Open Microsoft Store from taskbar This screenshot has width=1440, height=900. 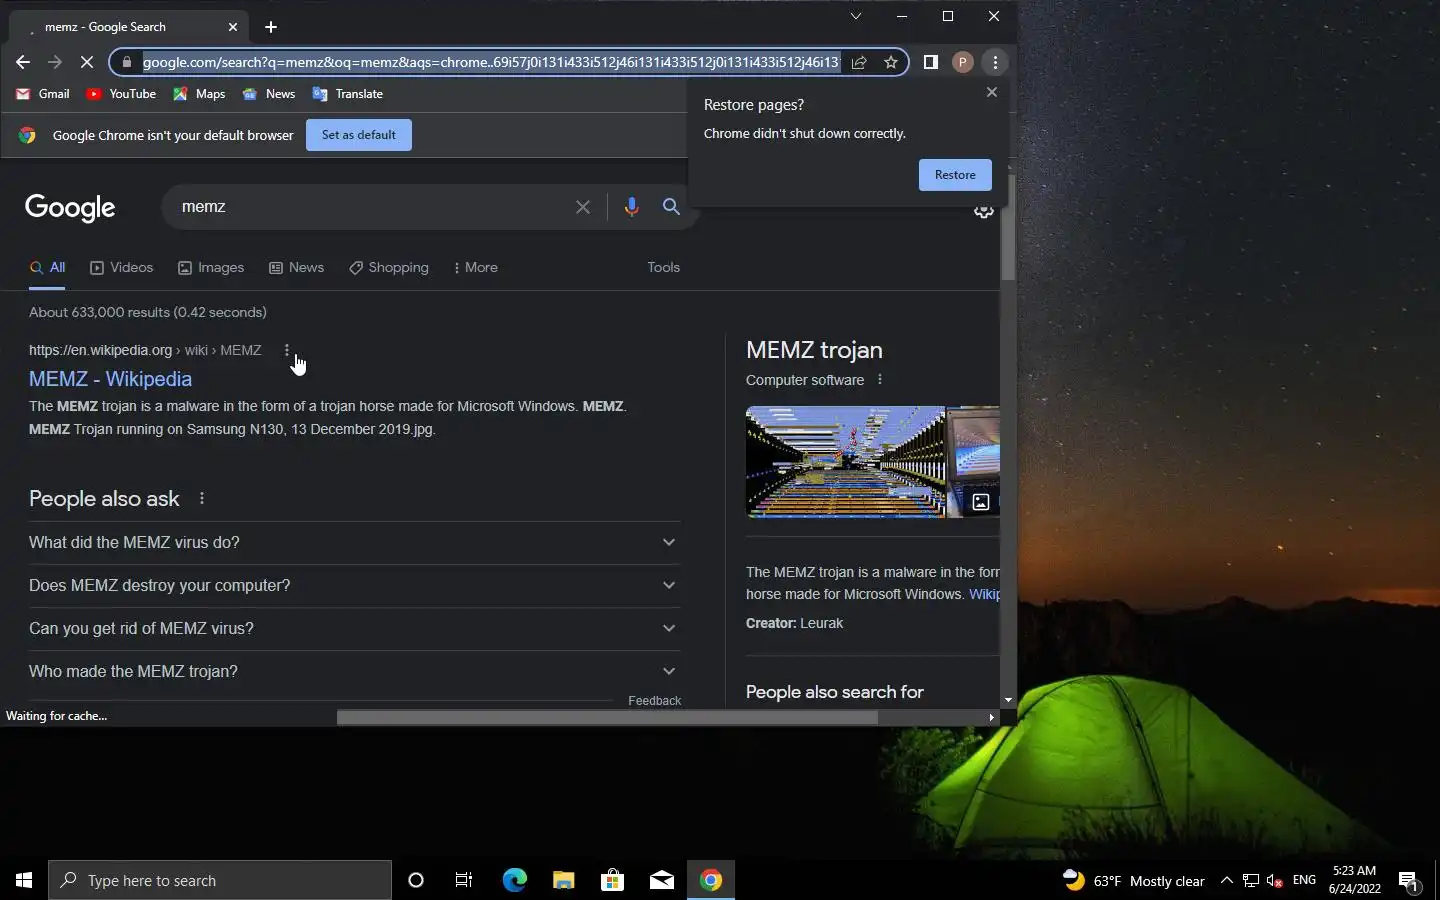point(612,880)
